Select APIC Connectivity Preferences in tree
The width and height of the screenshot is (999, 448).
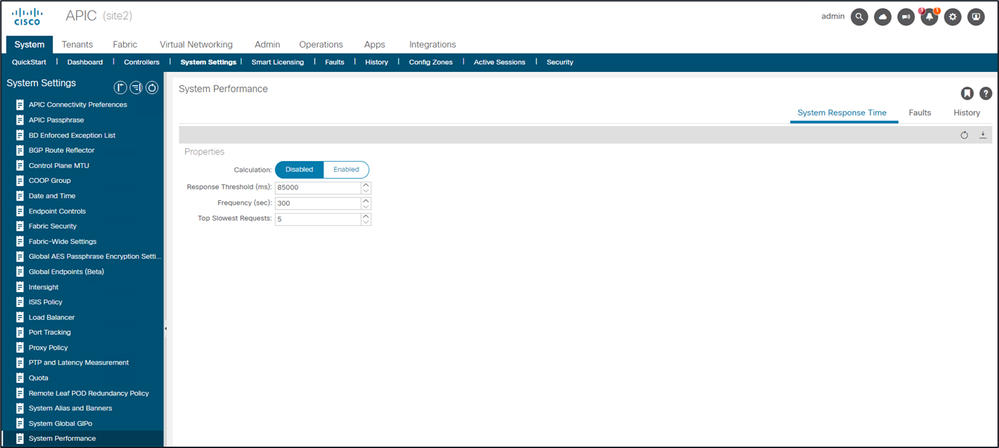pos(78,105)
